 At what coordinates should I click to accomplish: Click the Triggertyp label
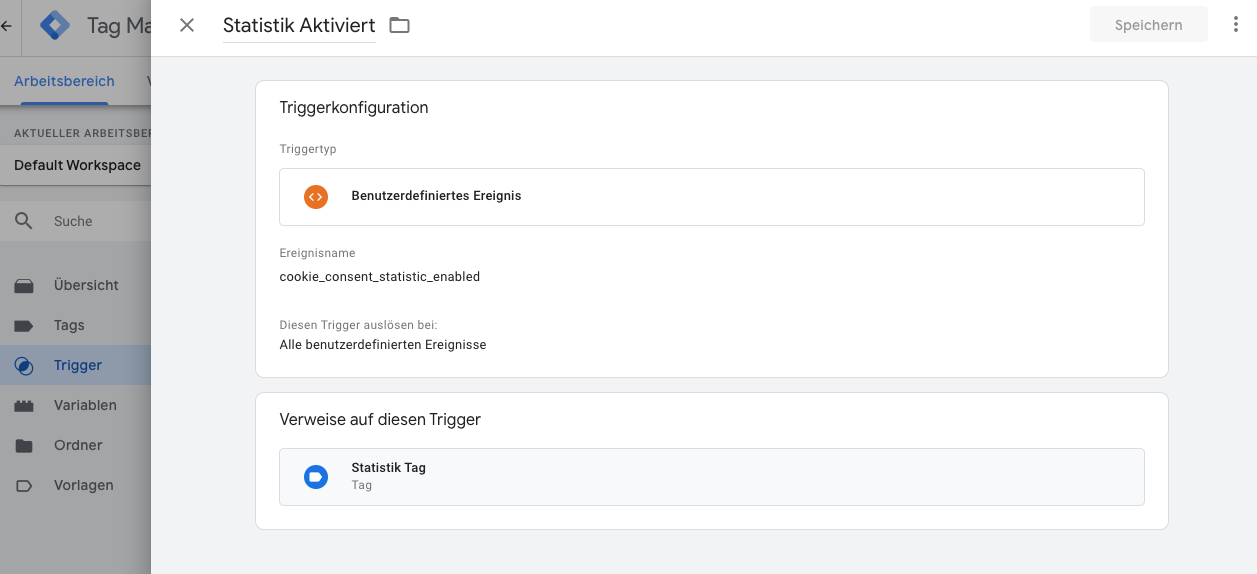click(x=308, y=149)
